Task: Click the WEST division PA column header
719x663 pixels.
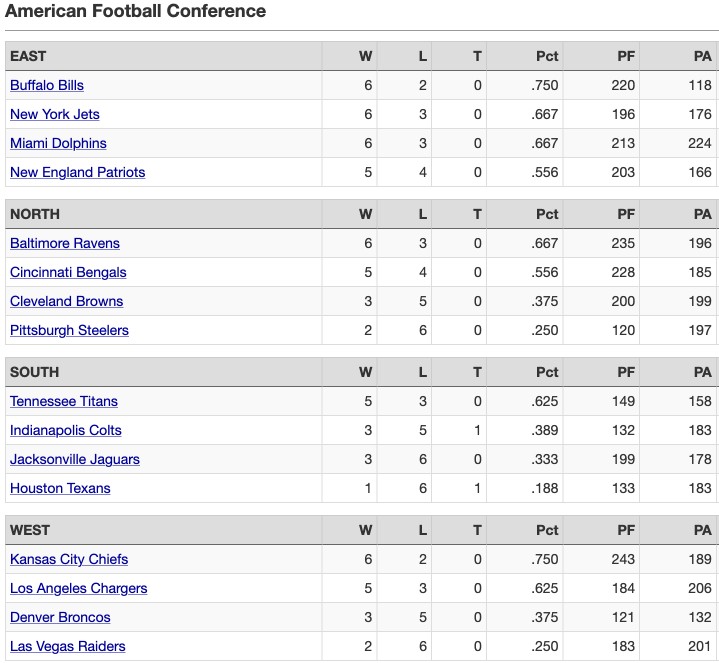Action: (702, 530)
